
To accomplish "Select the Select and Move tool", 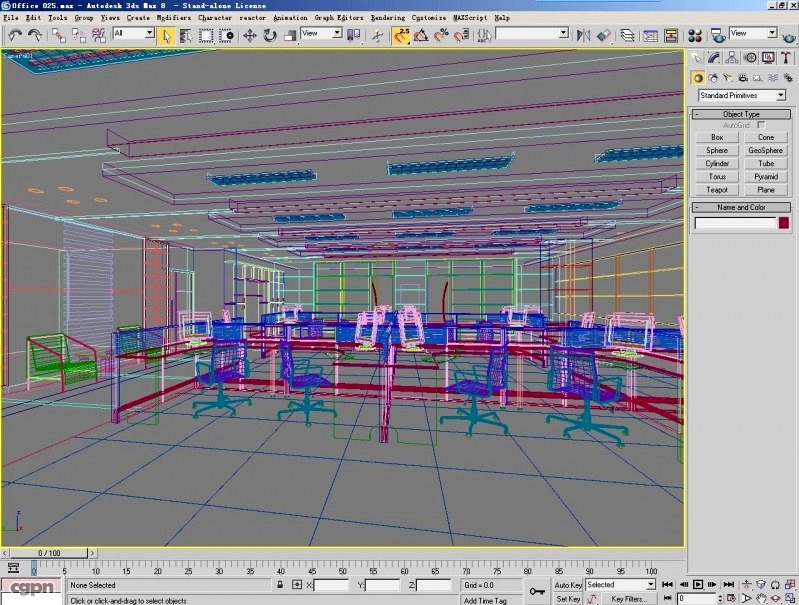I will 250,35.
